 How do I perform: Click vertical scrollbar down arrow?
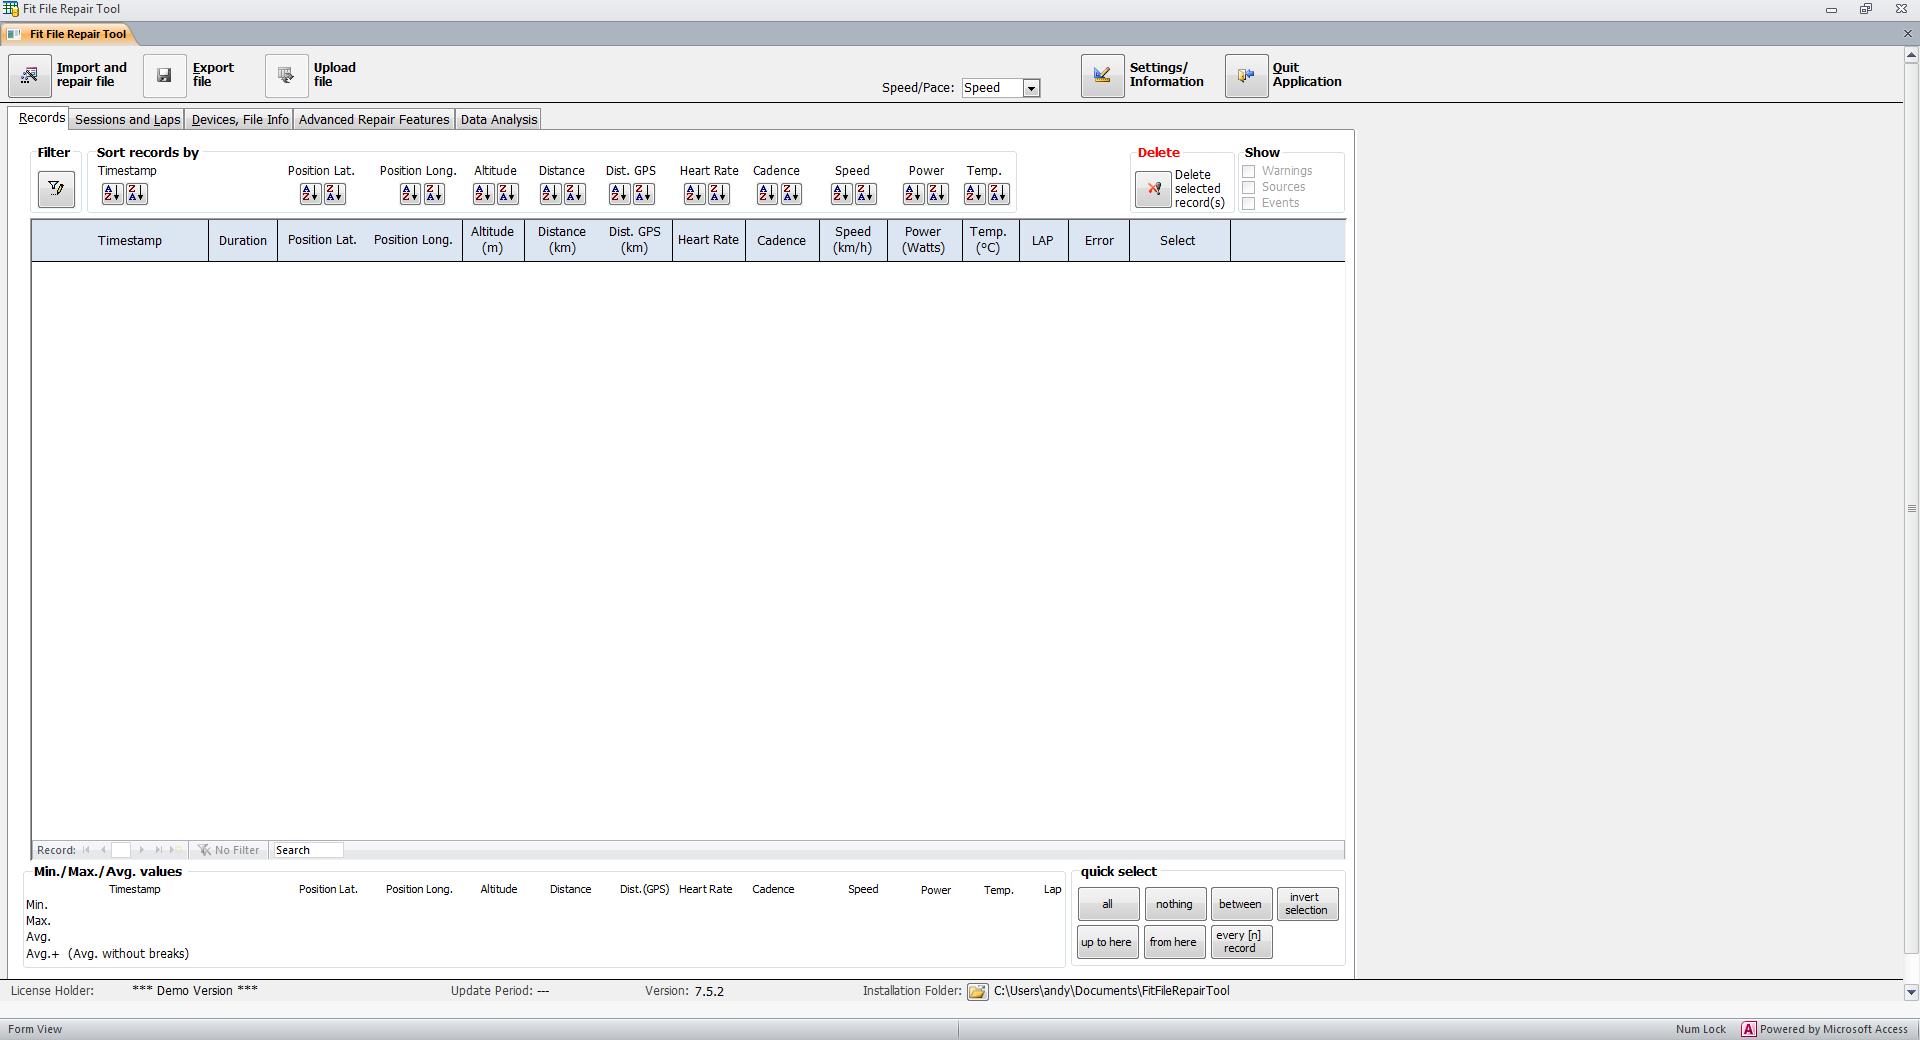click(x=1911, y=992)
